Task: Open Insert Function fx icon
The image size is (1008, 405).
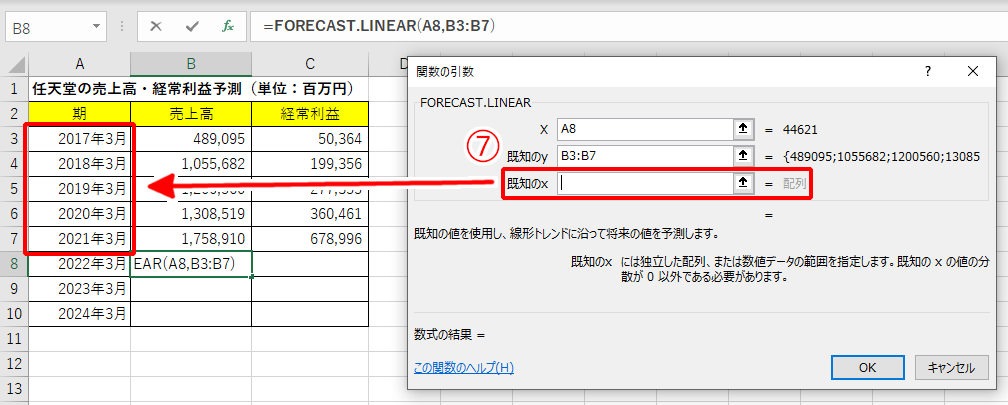Action: pyautogui.click(x=227, y=27)
